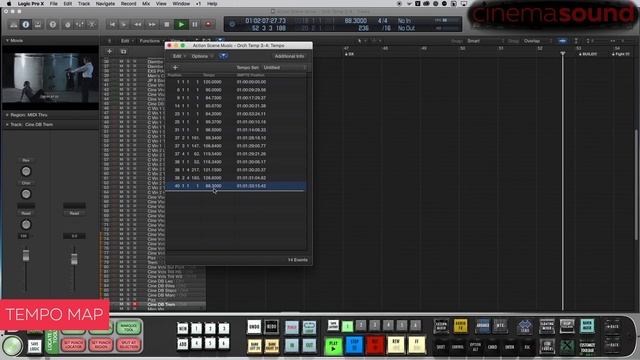Click the Fast Forward transport button
The width and height of the screenshot is (640, 360).
[151, 24]
